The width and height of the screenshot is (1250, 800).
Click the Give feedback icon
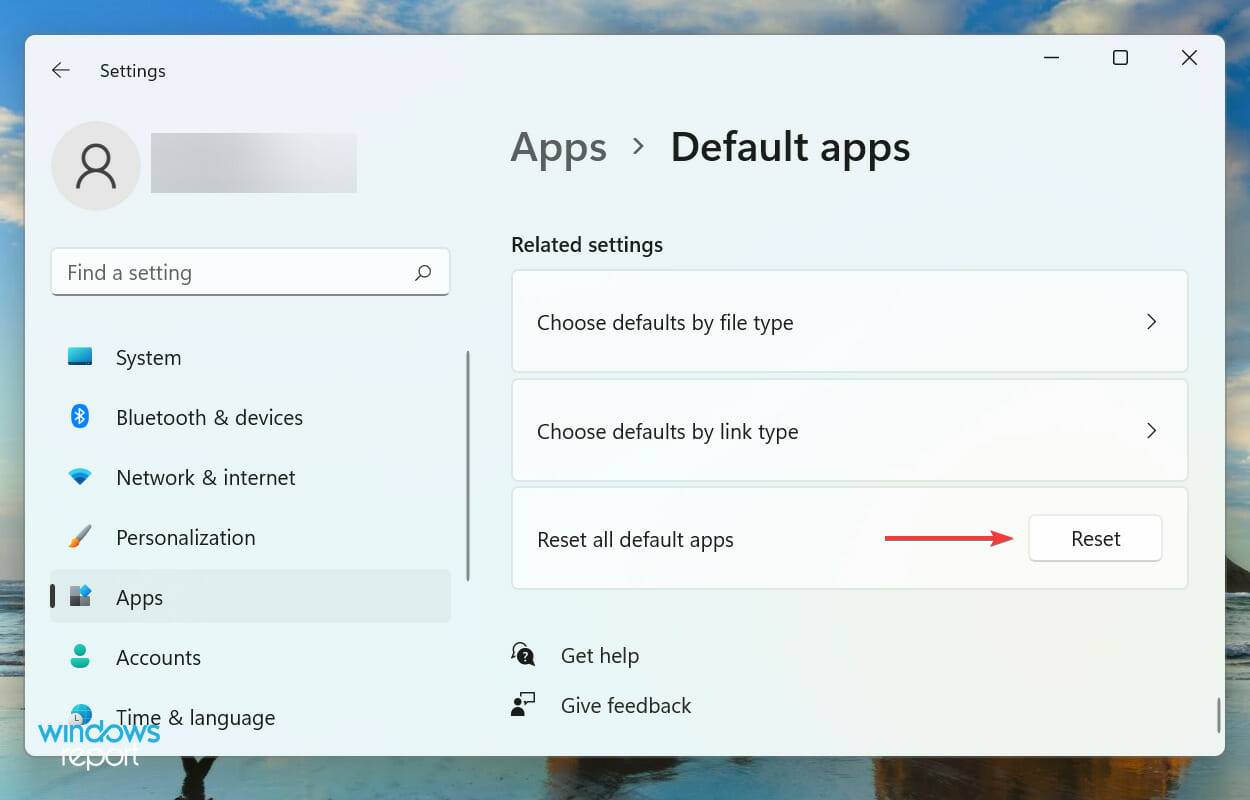click(x=523, y=704)
